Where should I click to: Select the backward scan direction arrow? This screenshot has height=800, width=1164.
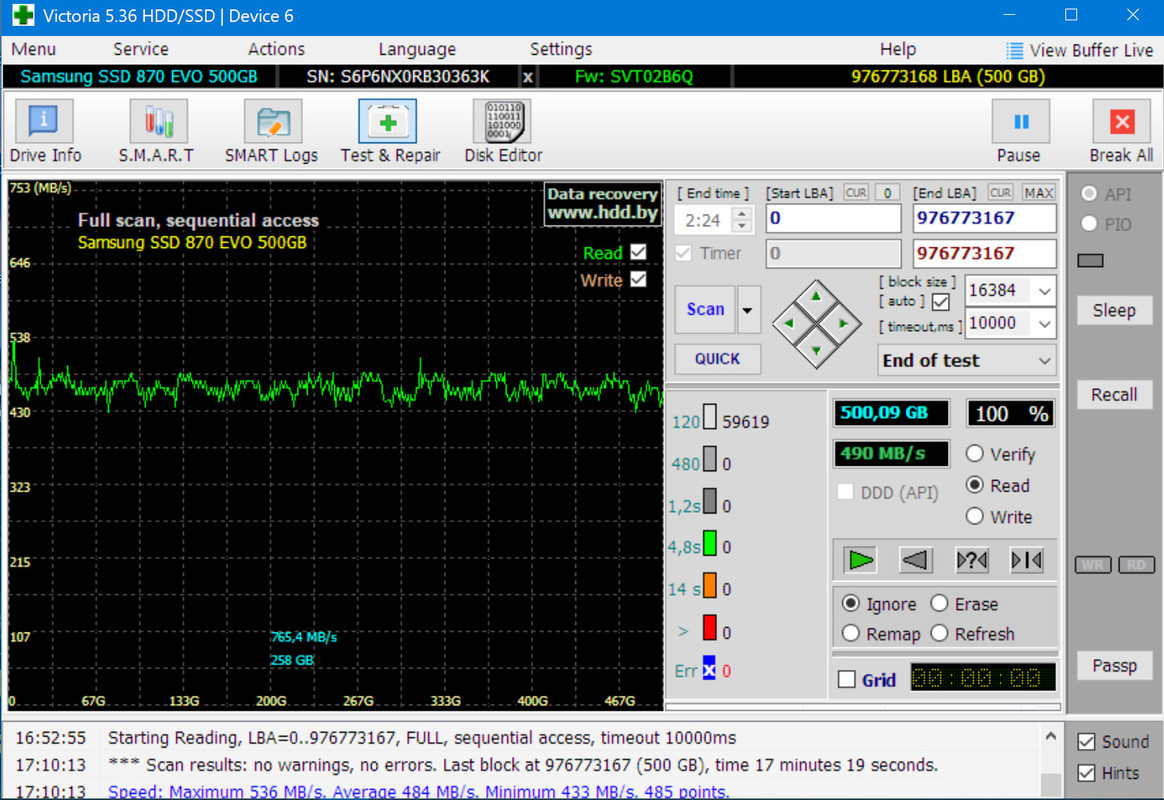click(915, 560)
